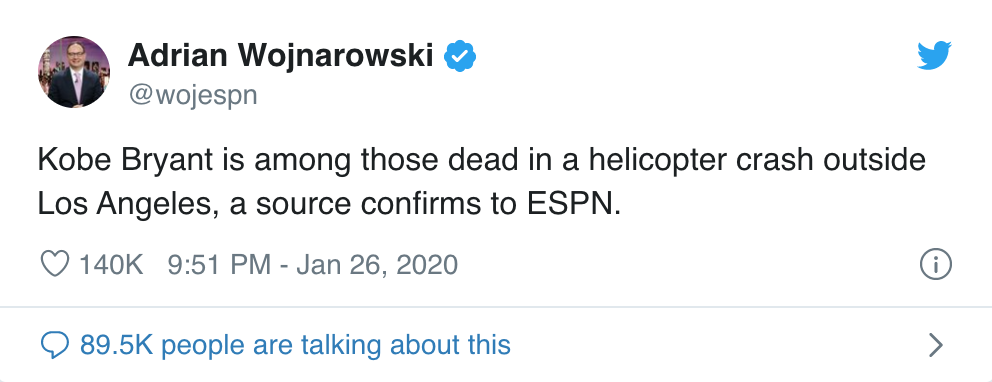Screen dimensions: 992x382
Task: Click the 140K like count
Action: [x=111, y=264]
